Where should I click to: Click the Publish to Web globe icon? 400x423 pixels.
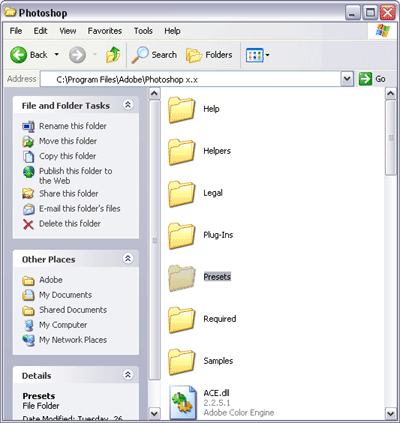(x=29, y=172)
